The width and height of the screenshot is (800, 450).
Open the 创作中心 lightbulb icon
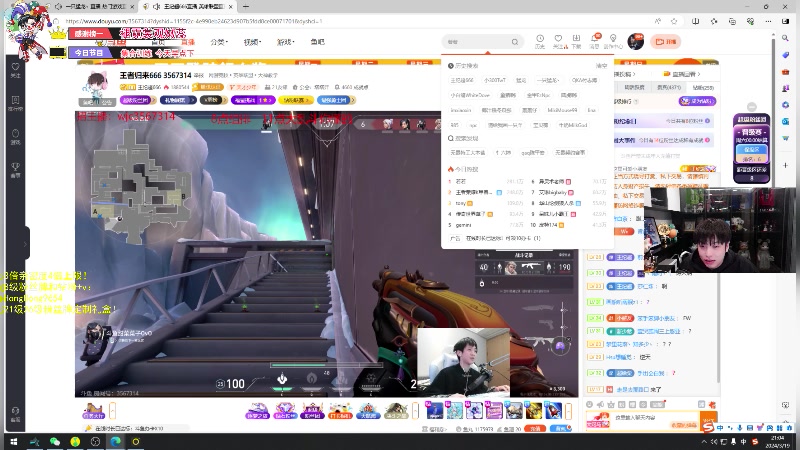[613, 39]
